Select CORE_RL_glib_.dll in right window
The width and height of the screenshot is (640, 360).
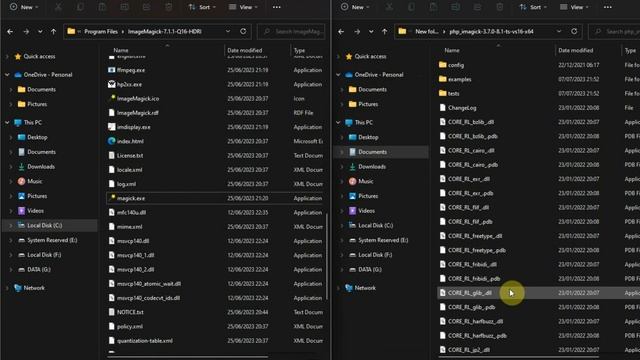(x=538, y=293)
